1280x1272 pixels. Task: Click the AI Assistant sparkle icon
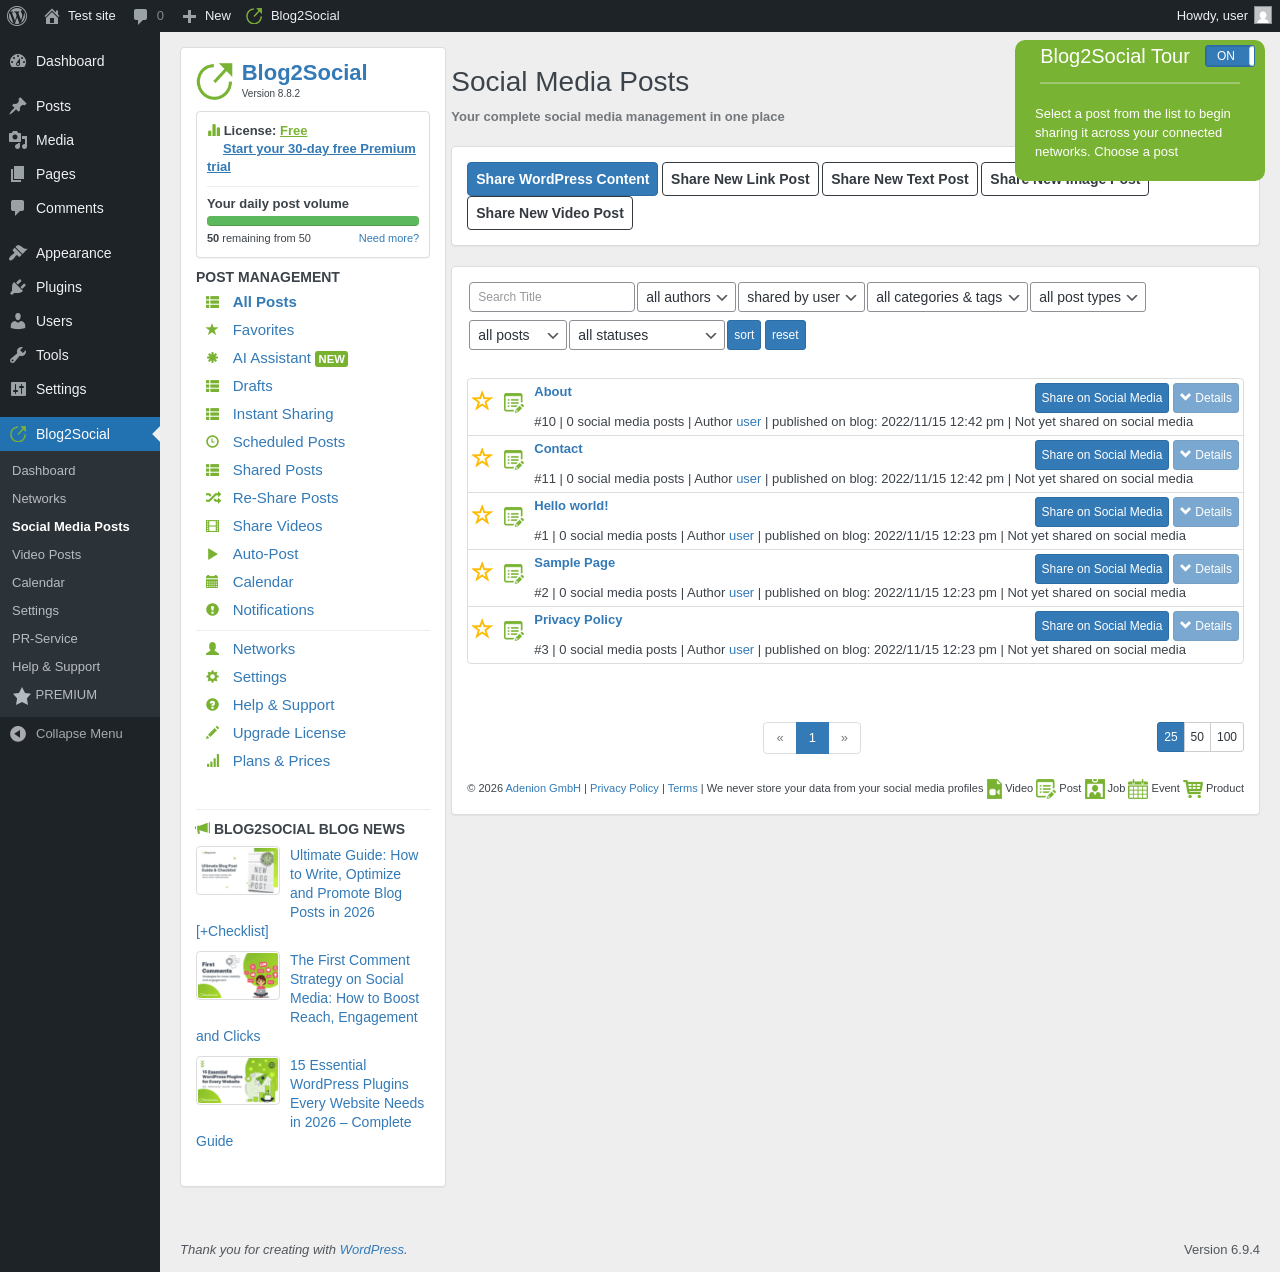tap(212, 358)
